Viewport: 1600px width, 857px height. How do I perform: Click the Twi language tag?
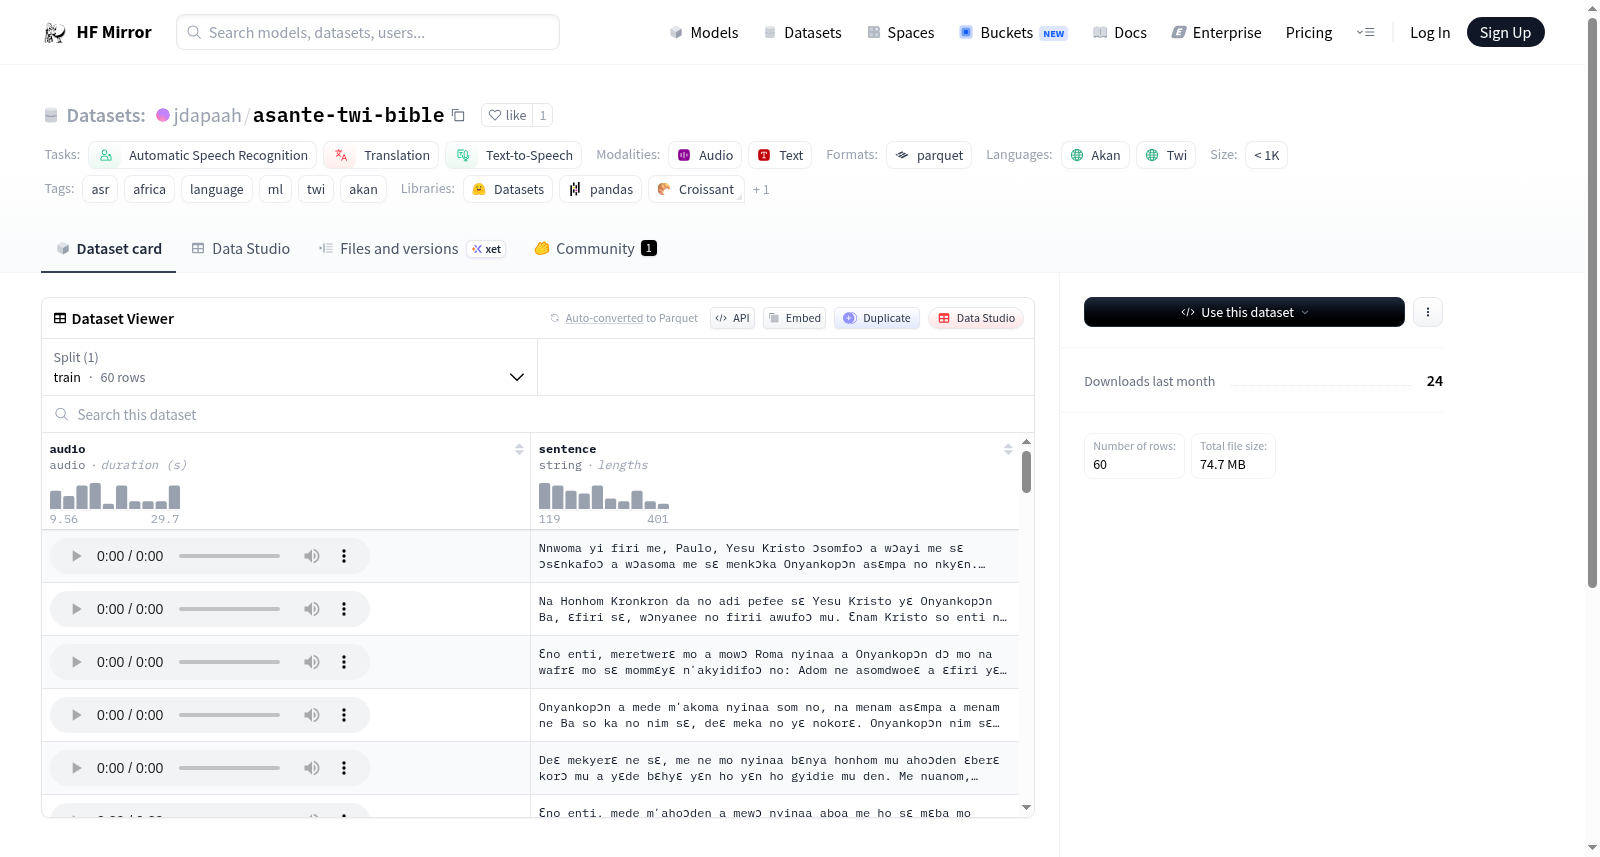pyautogui.click(x=1166, y=155)
